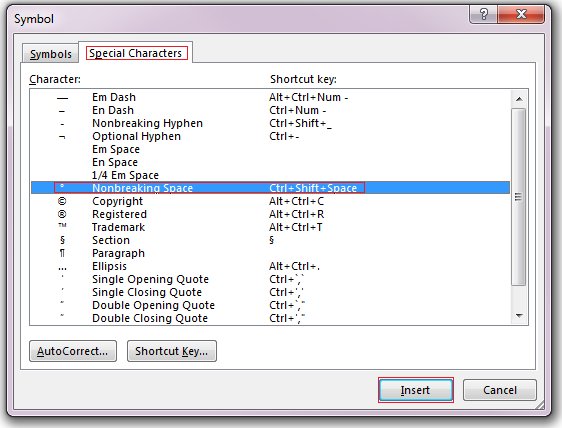Select the Double Opening Quote row

pos(270,305)
